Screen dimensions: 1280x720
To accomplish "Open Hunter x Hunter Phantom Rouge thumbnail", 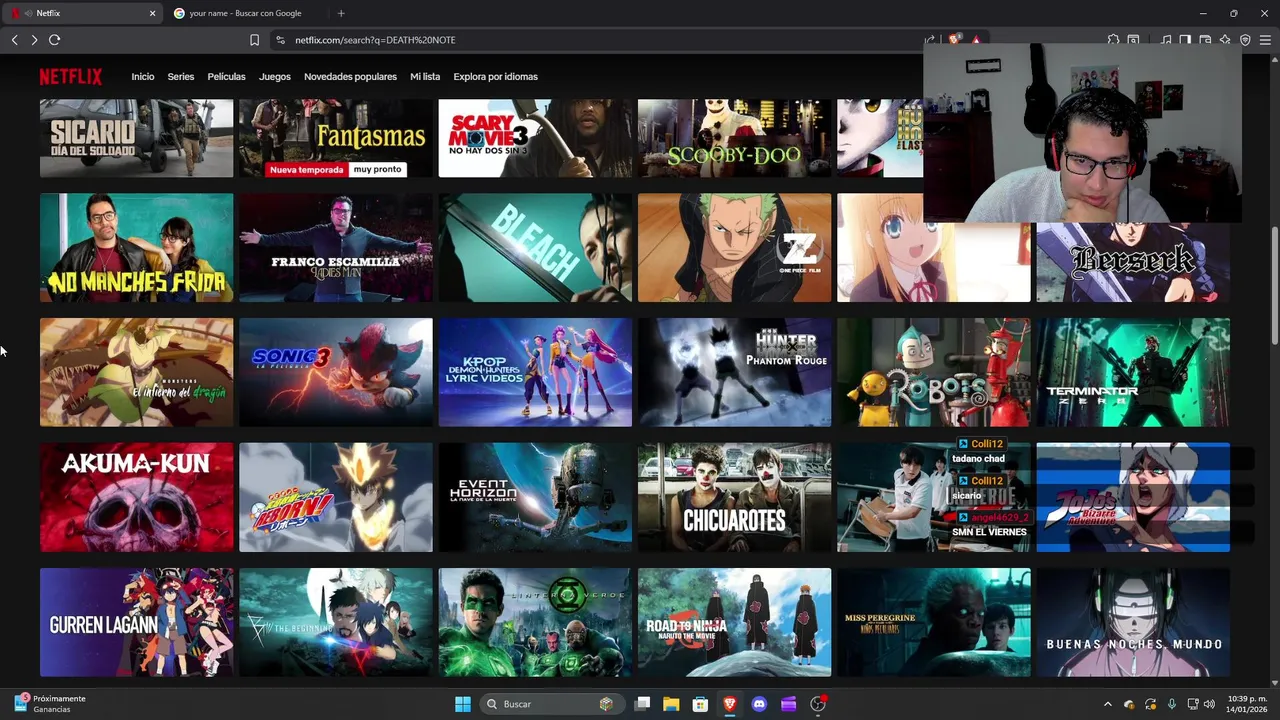I will click(734, 372).
